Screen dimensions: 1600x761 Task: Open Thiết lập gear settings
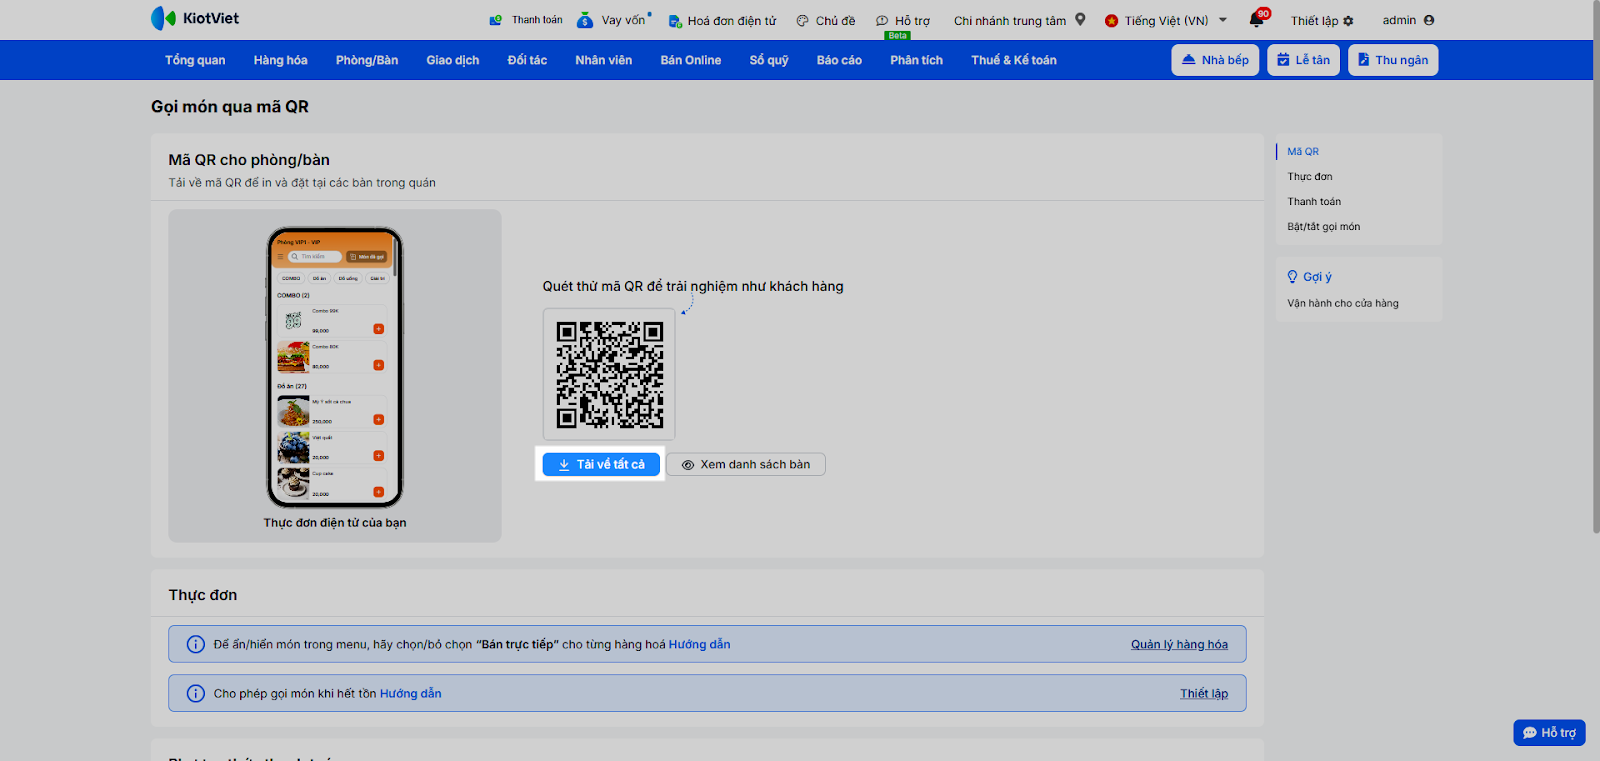(1348, 21)
